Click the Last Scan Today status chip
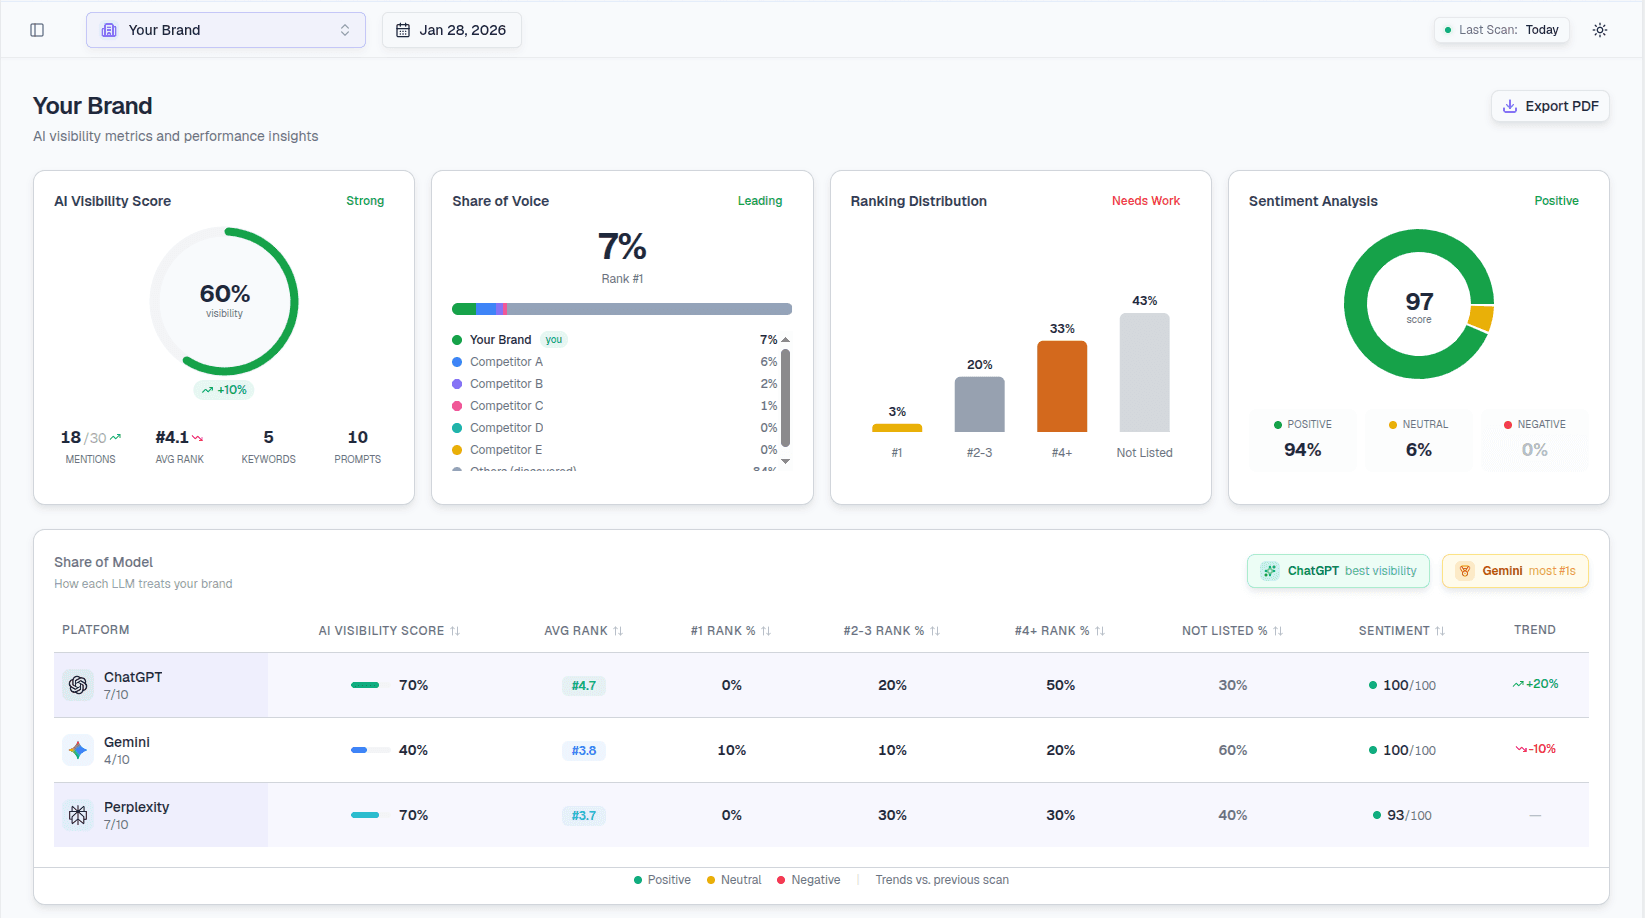 1501,30
